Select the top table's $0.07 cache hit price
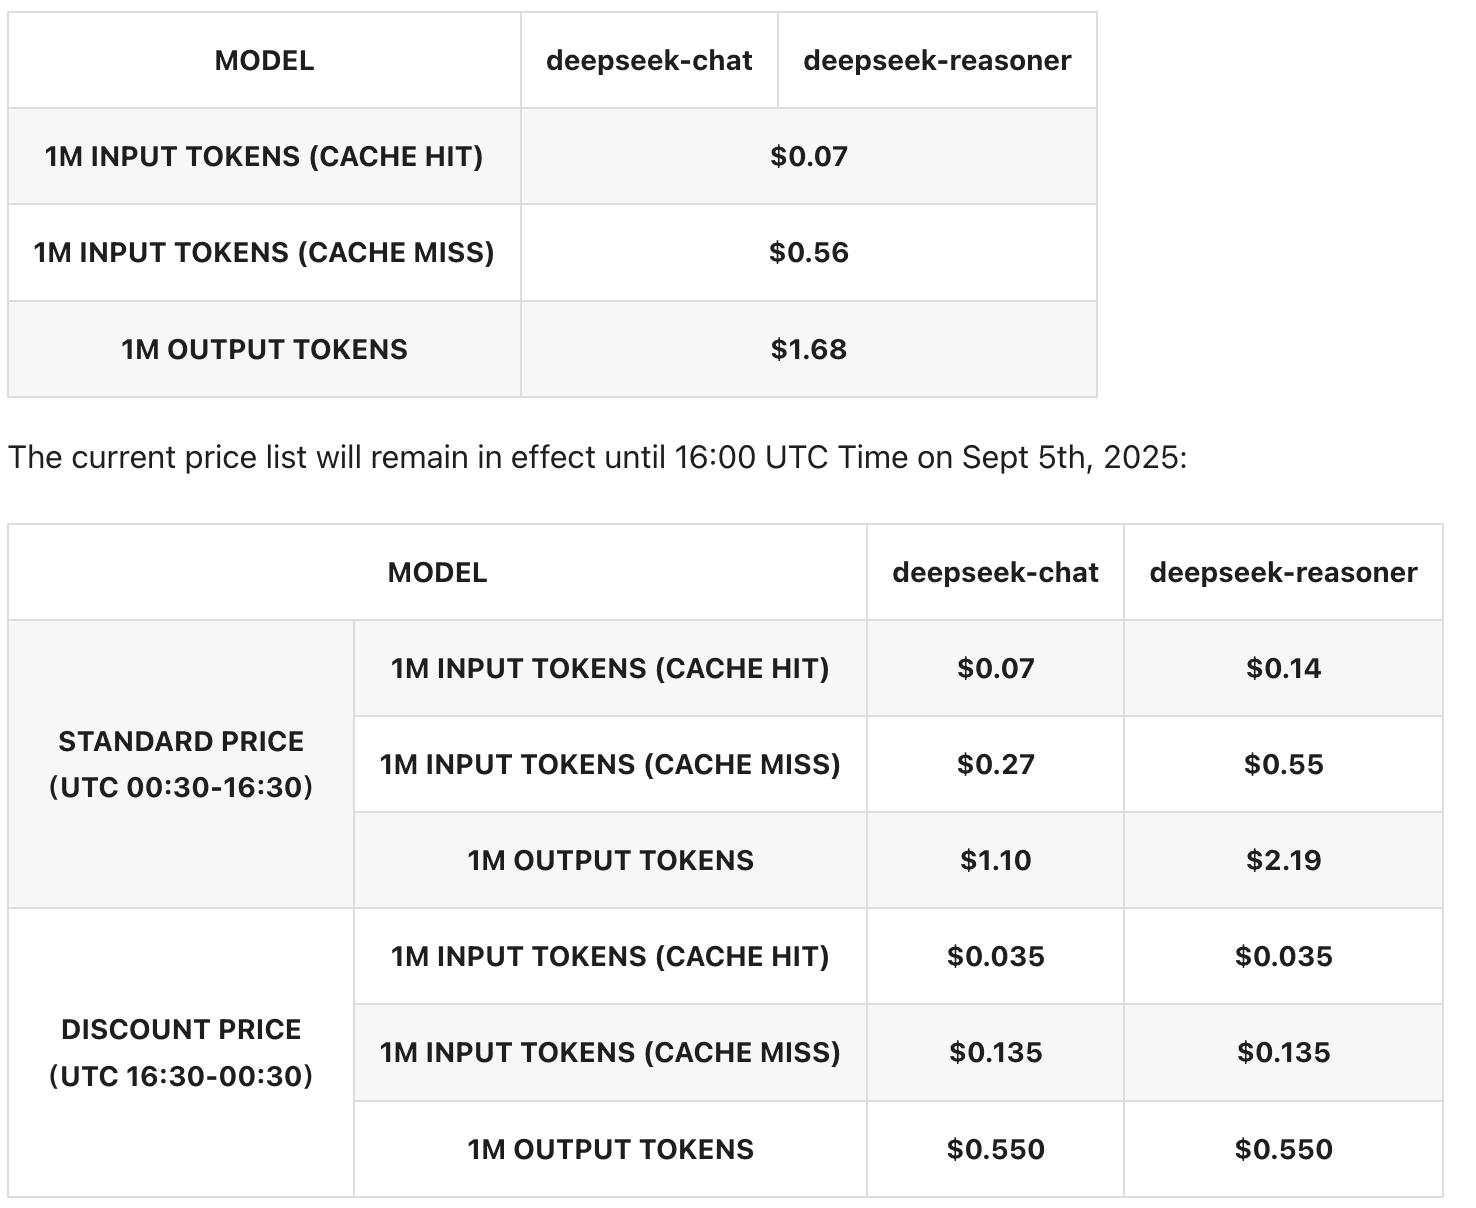The image size is (1476, 1208). point(808,157)
